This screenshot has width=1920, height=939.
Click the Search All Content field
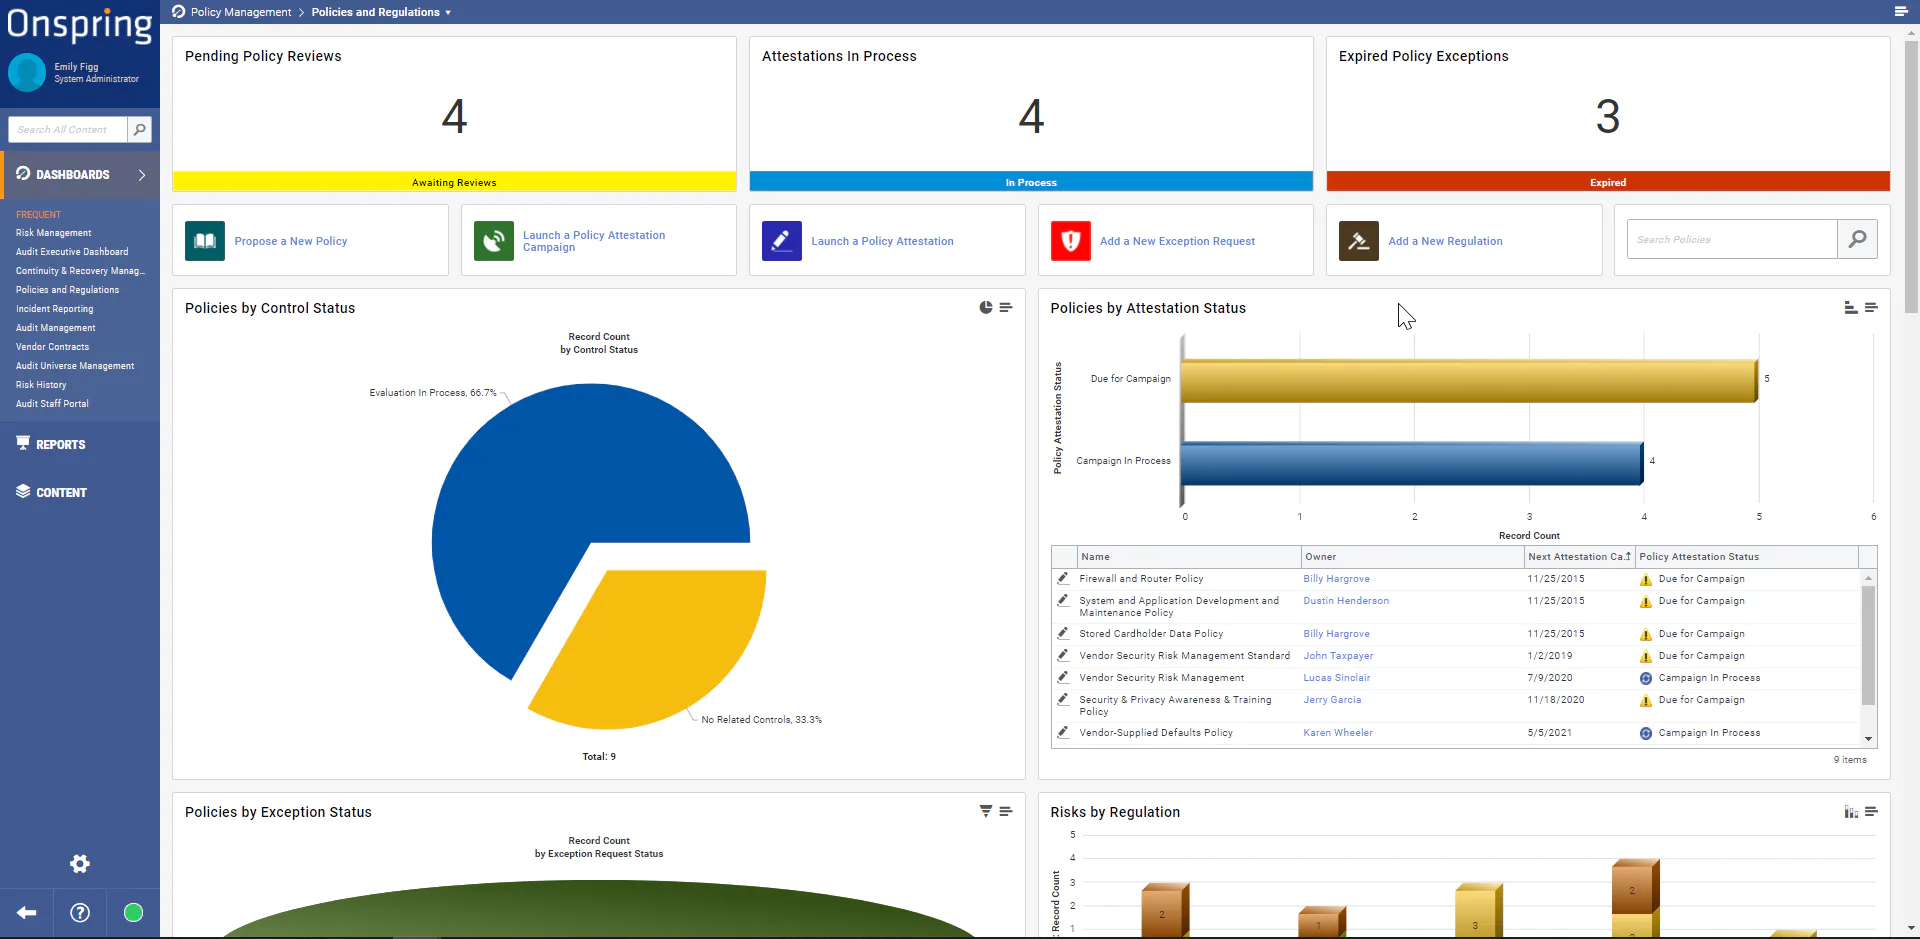click(68, 129)
